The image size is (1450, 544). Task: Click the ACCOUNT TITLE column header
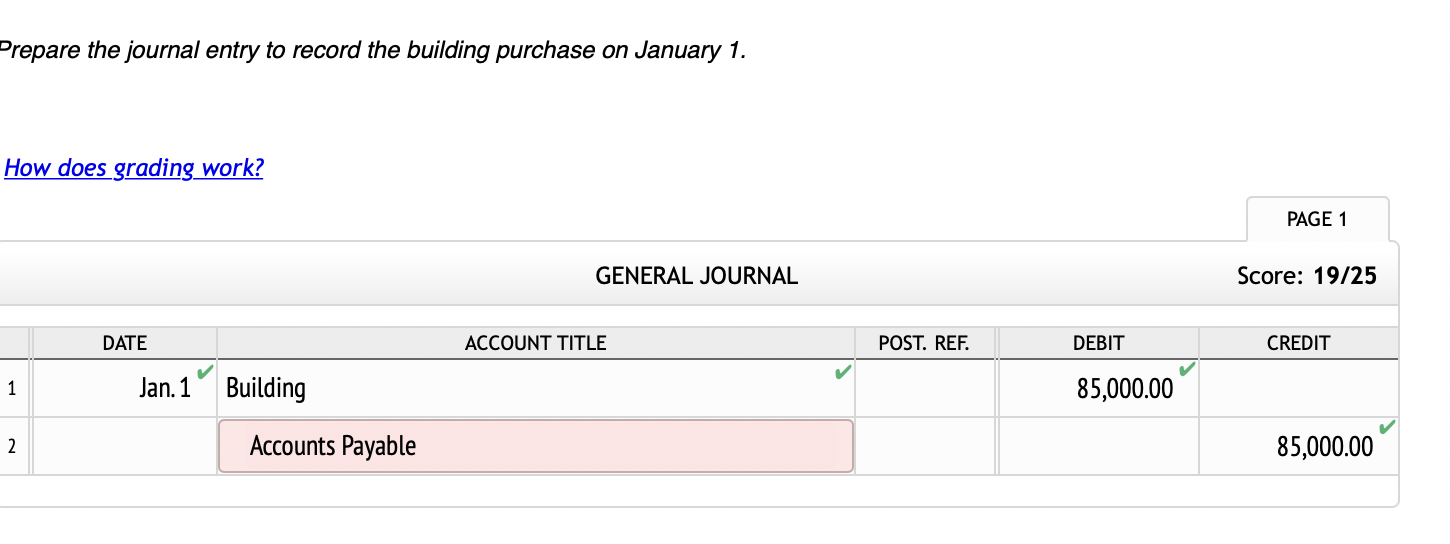coord(536,343)
